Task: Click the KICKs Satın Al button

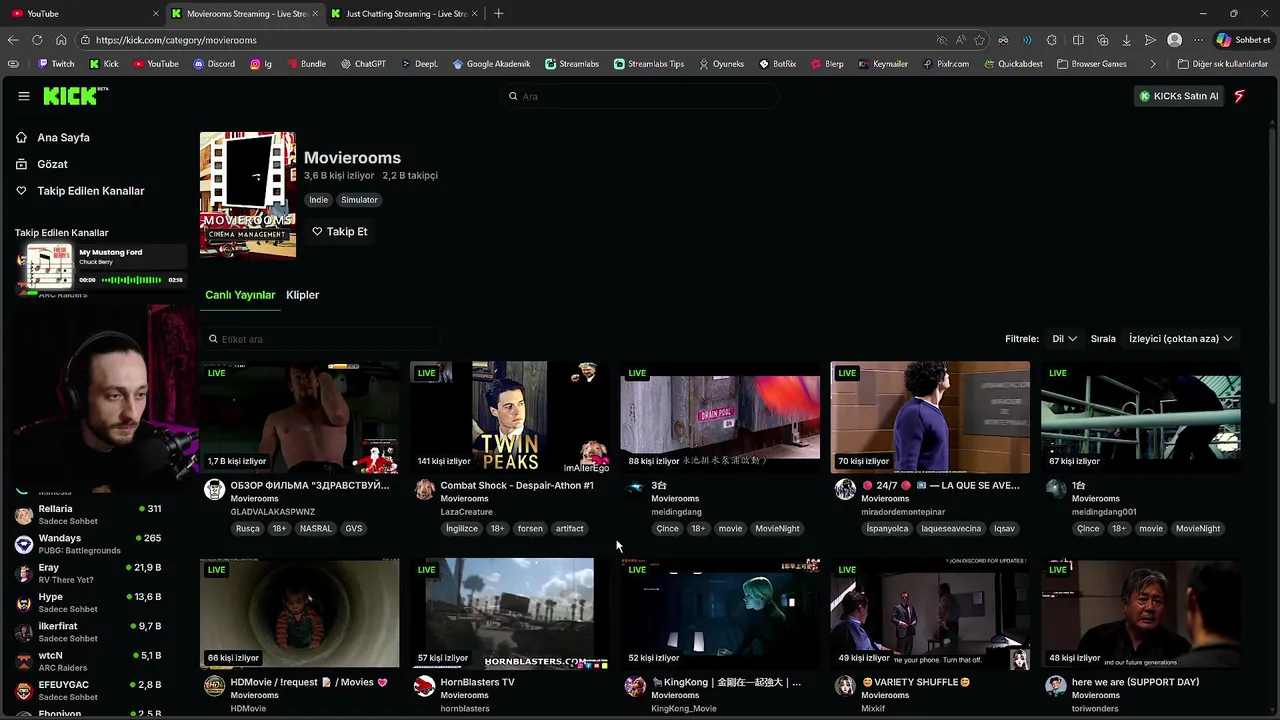Action: [1179, 96]
